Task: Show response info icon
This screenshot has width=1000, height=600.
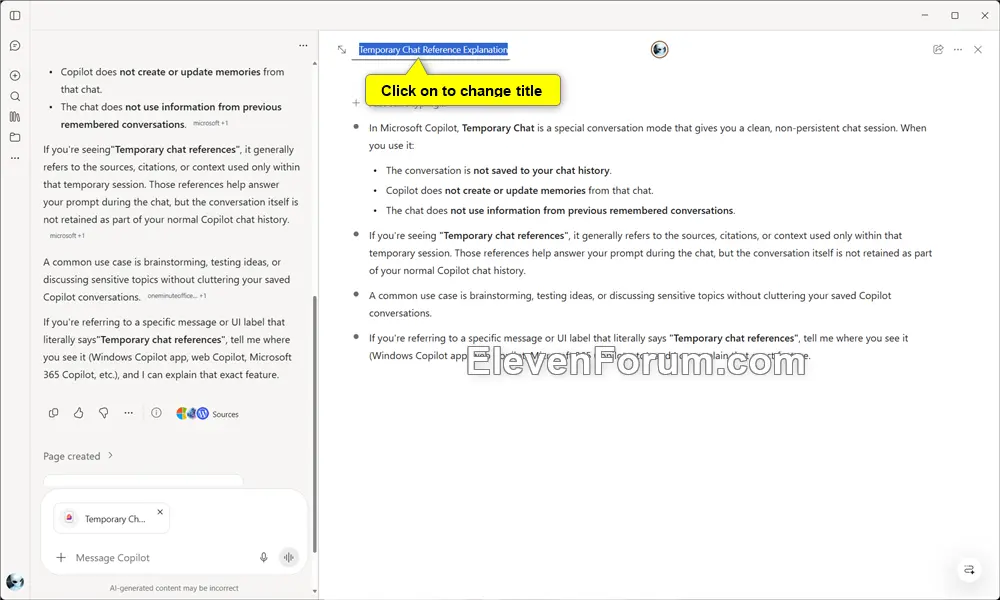Action: [x=156, y=413]
